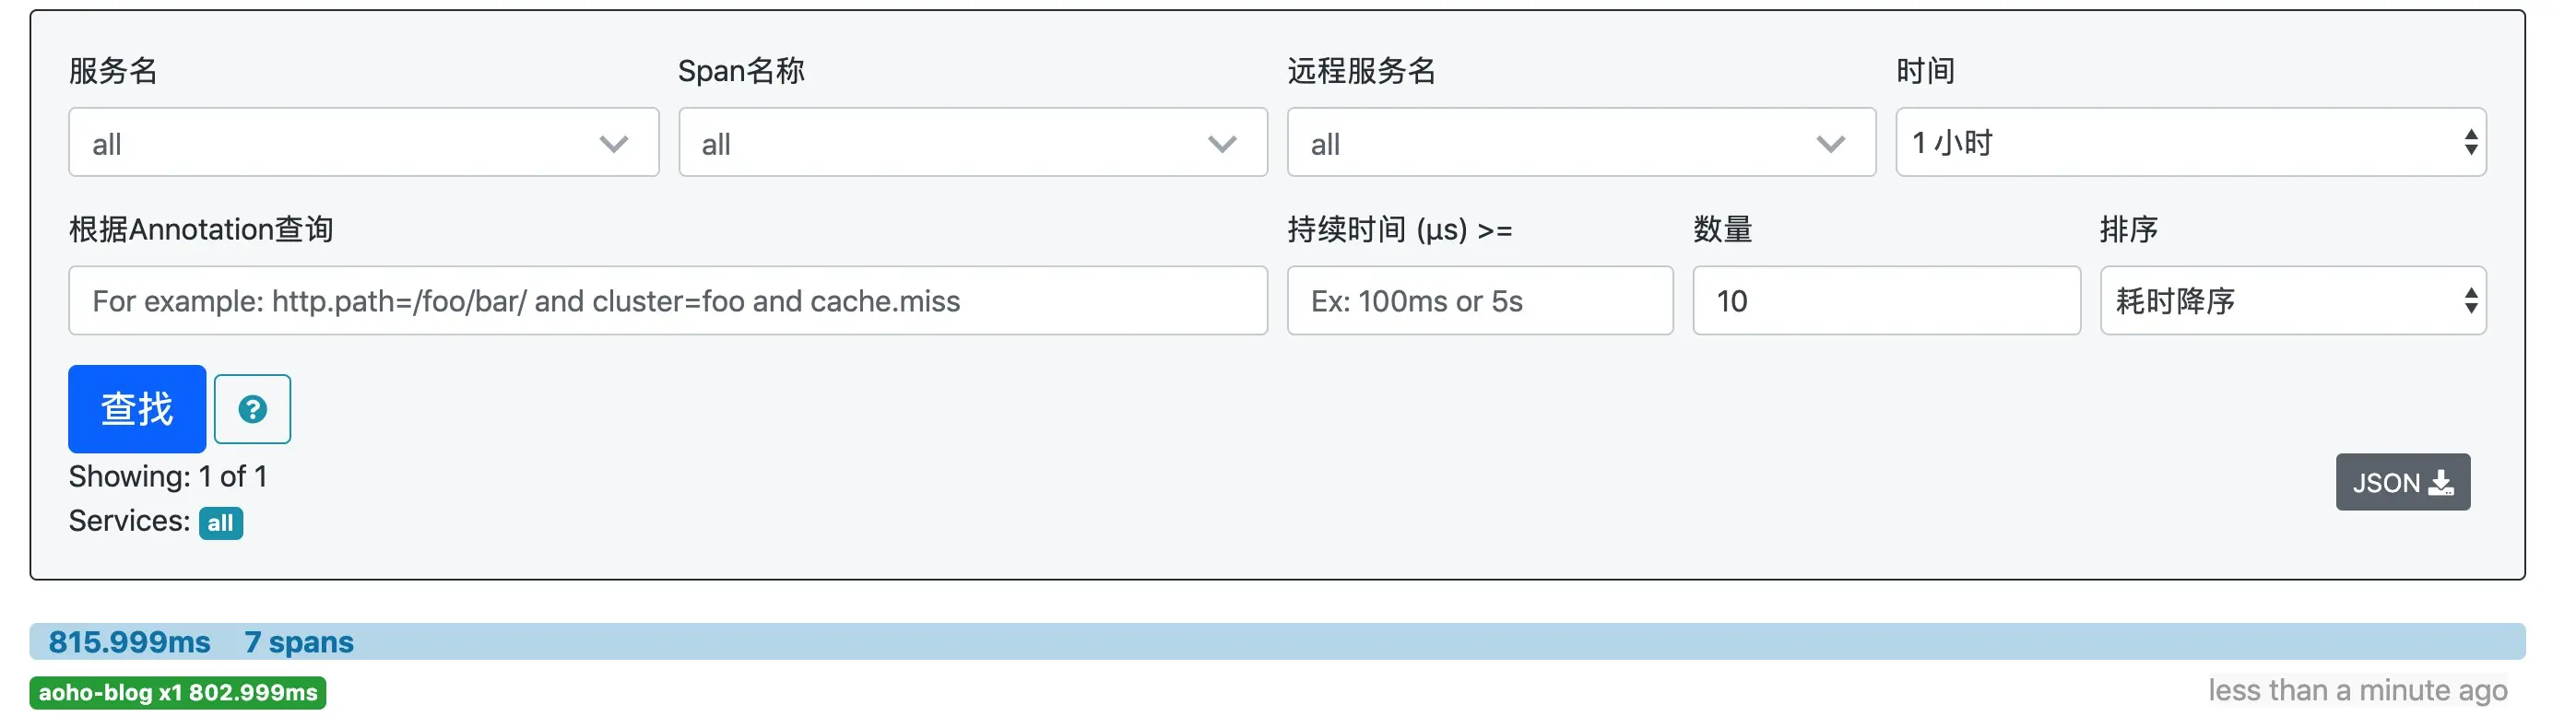This screenshot has width=2576, height=728.
Task: Open the 1 小时 time range selector
Action: pyautogui.click(x=2191, y=142)
